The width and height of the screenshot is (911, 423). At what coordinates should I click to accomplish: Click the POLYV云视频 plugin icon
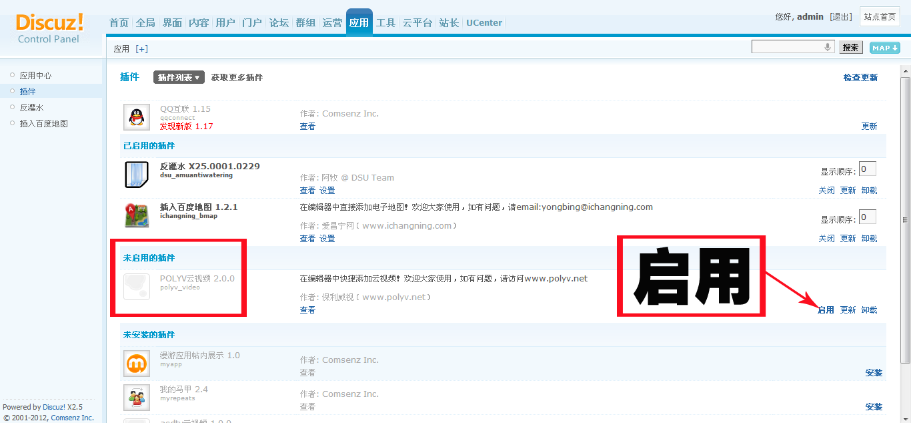pyautogui.click(x=137, y=287)
